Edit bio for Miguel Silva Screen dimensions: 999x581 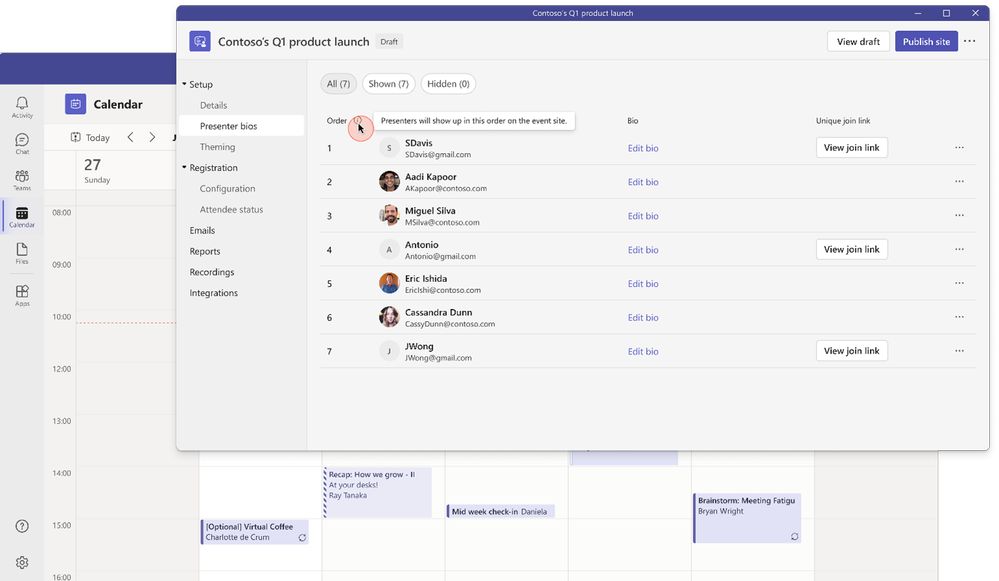point(643,216)
